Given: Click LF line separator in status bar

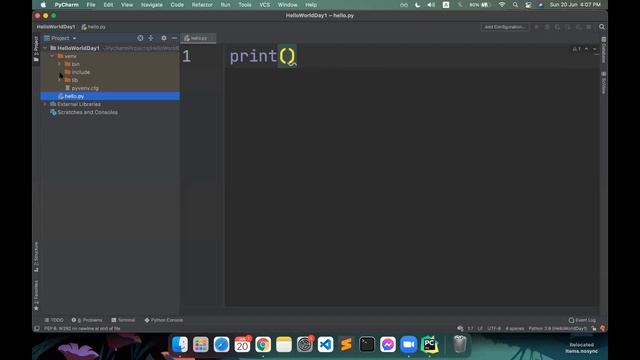Looking at the screenshot, I should tap(480, 329).
